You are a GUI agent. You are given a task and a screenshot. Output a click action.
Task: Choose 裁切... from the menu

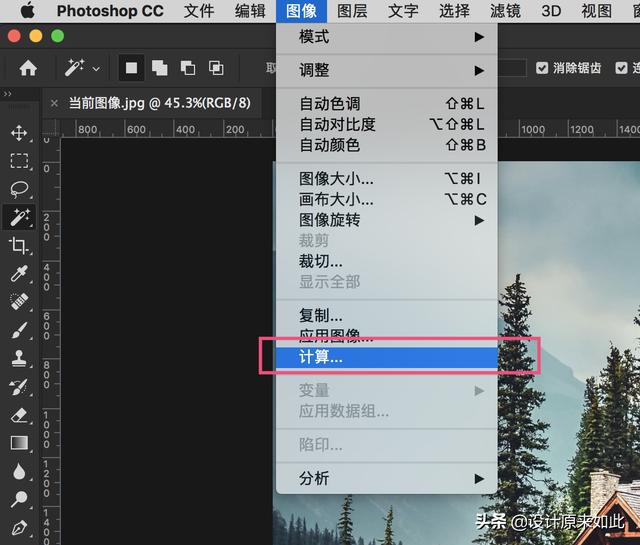[387, 261]
